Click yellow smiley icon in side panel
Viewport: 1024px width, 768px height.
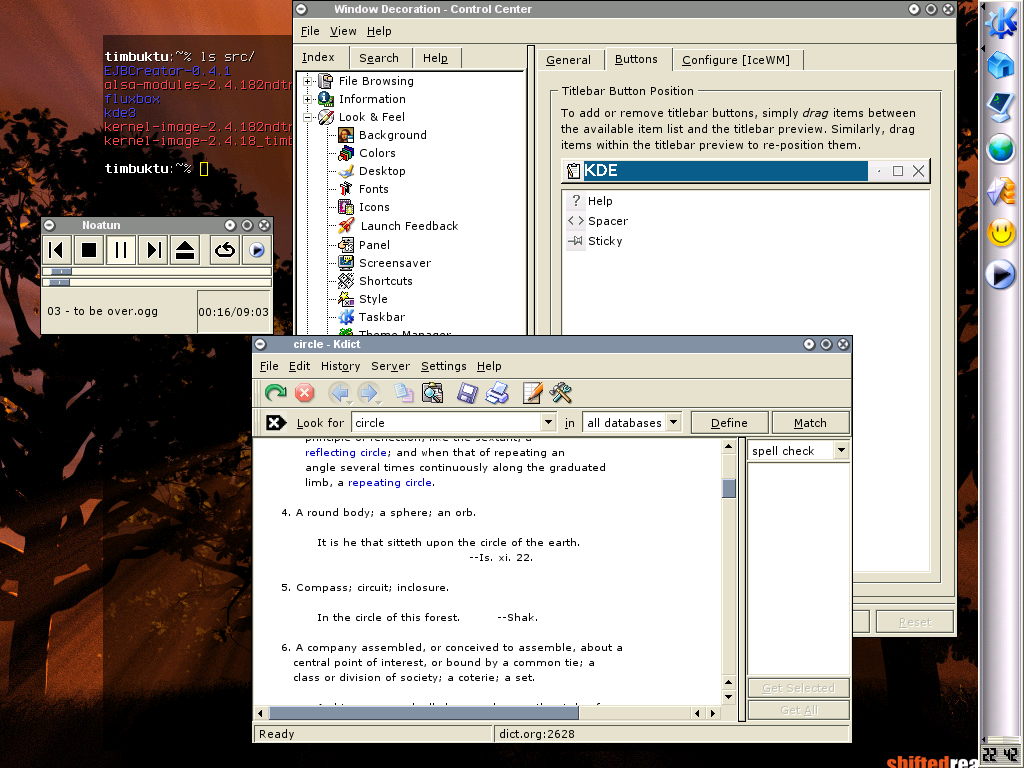[x=1000, y=232]
